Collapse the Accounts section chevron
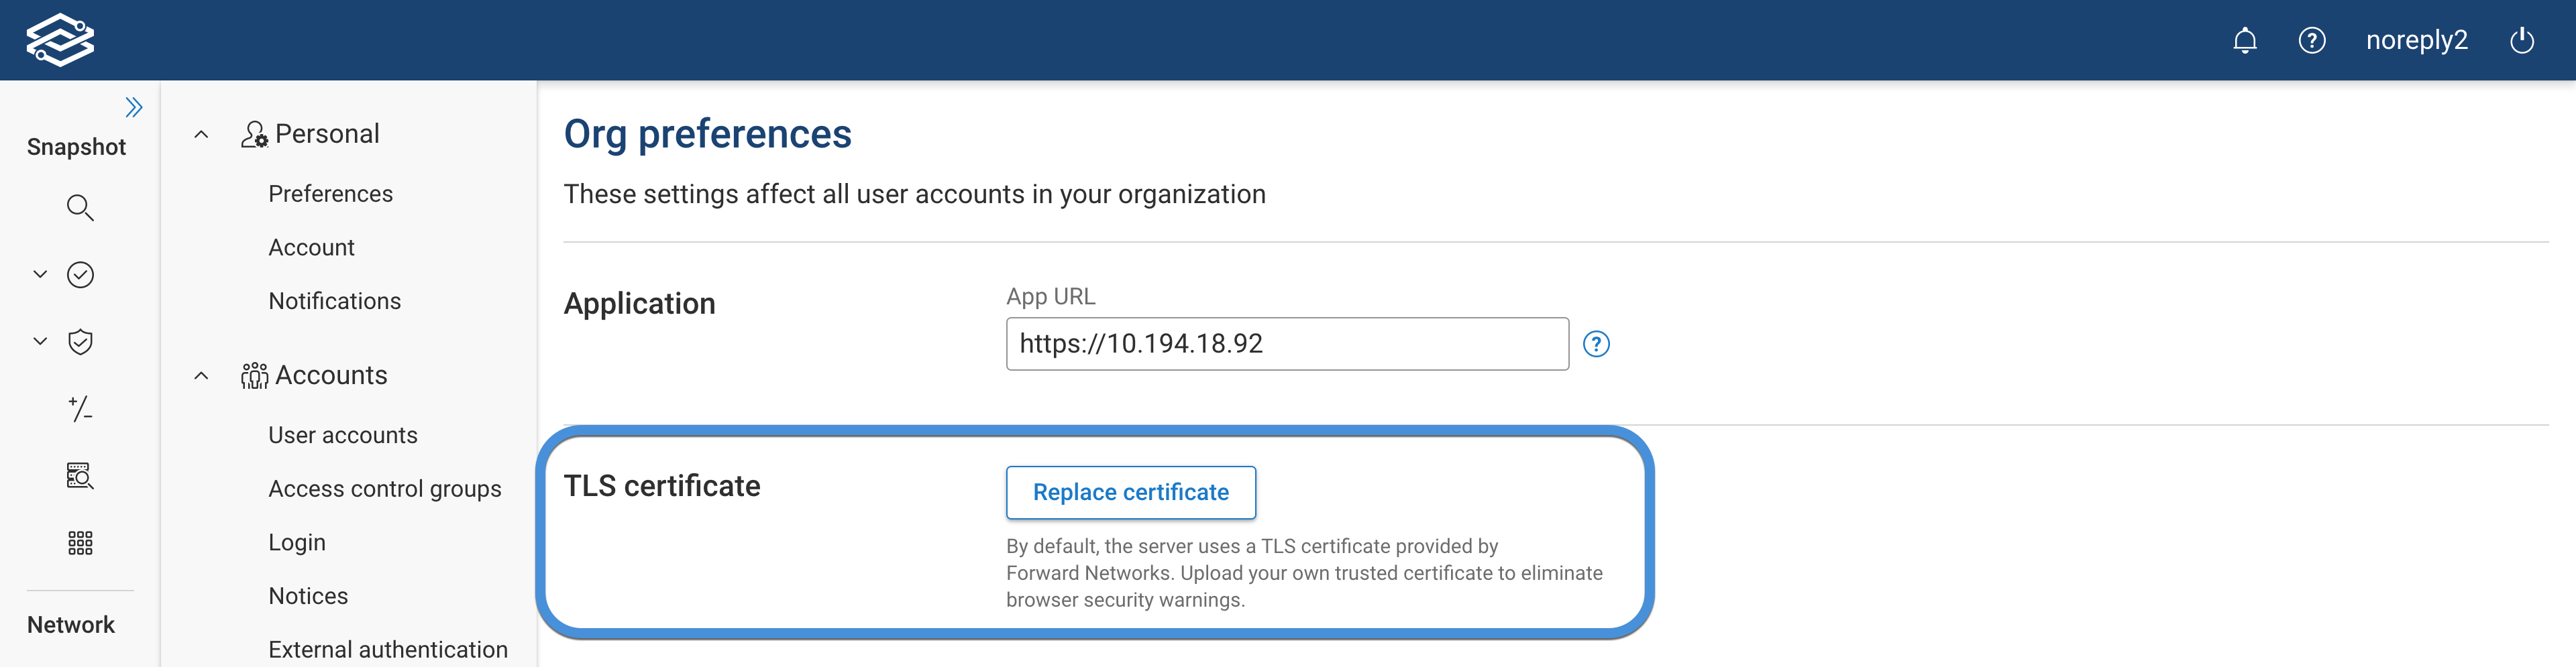This screenshot has height=667, width=2576. click(x=201, y=374)
